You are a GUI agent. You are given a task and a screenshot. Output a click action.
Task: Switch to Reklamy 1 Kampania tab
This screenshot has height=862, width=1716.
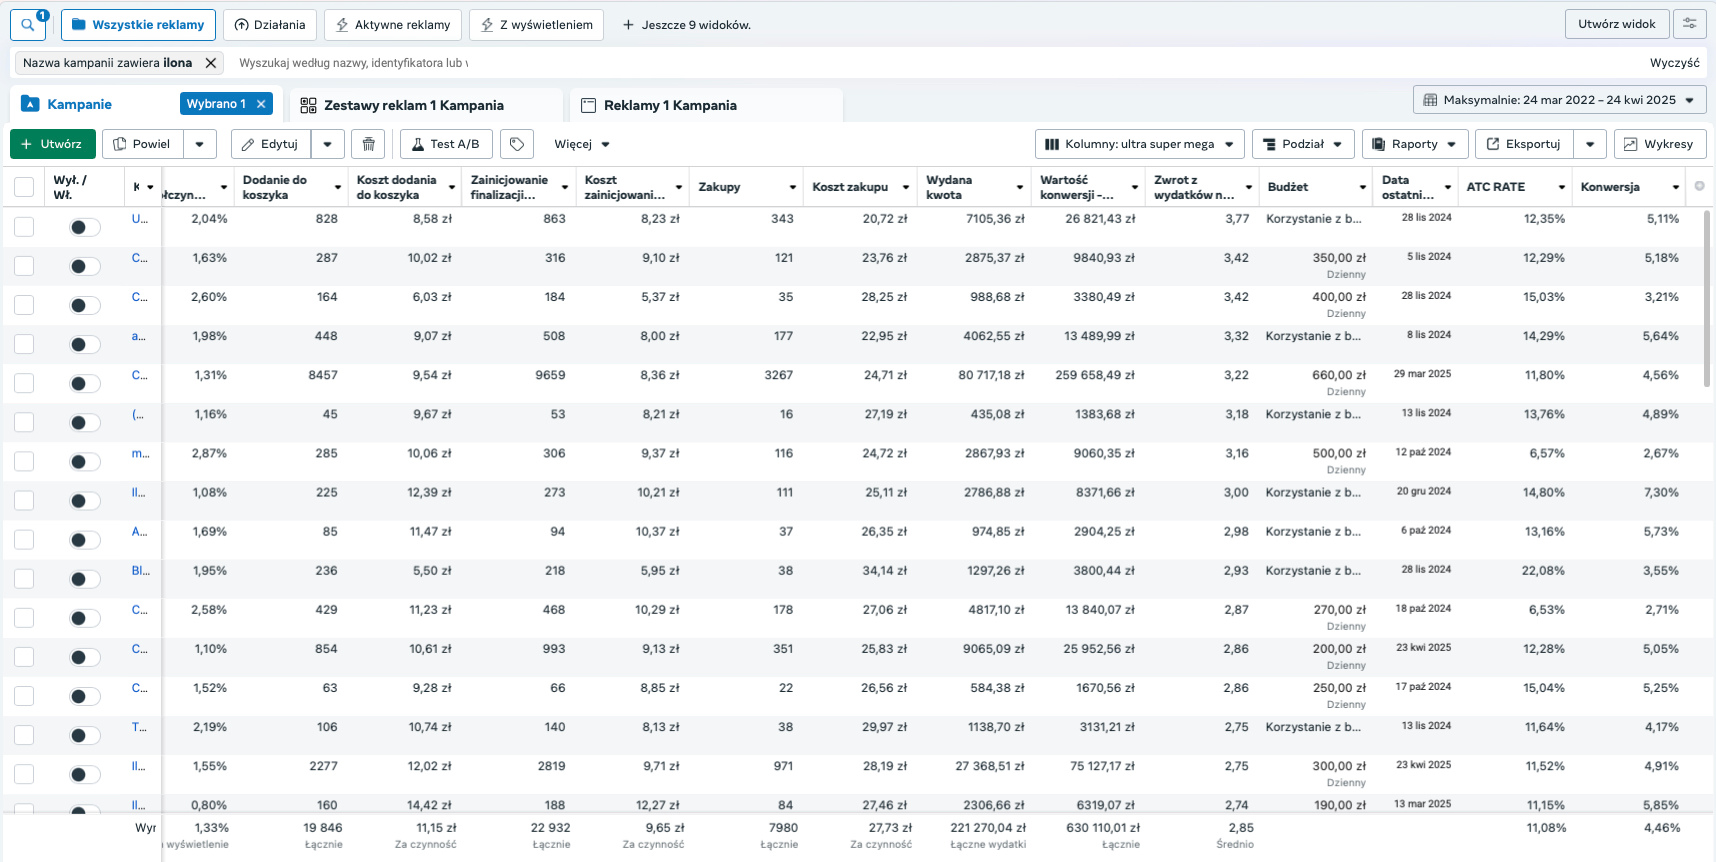click(x=670, y=105)
